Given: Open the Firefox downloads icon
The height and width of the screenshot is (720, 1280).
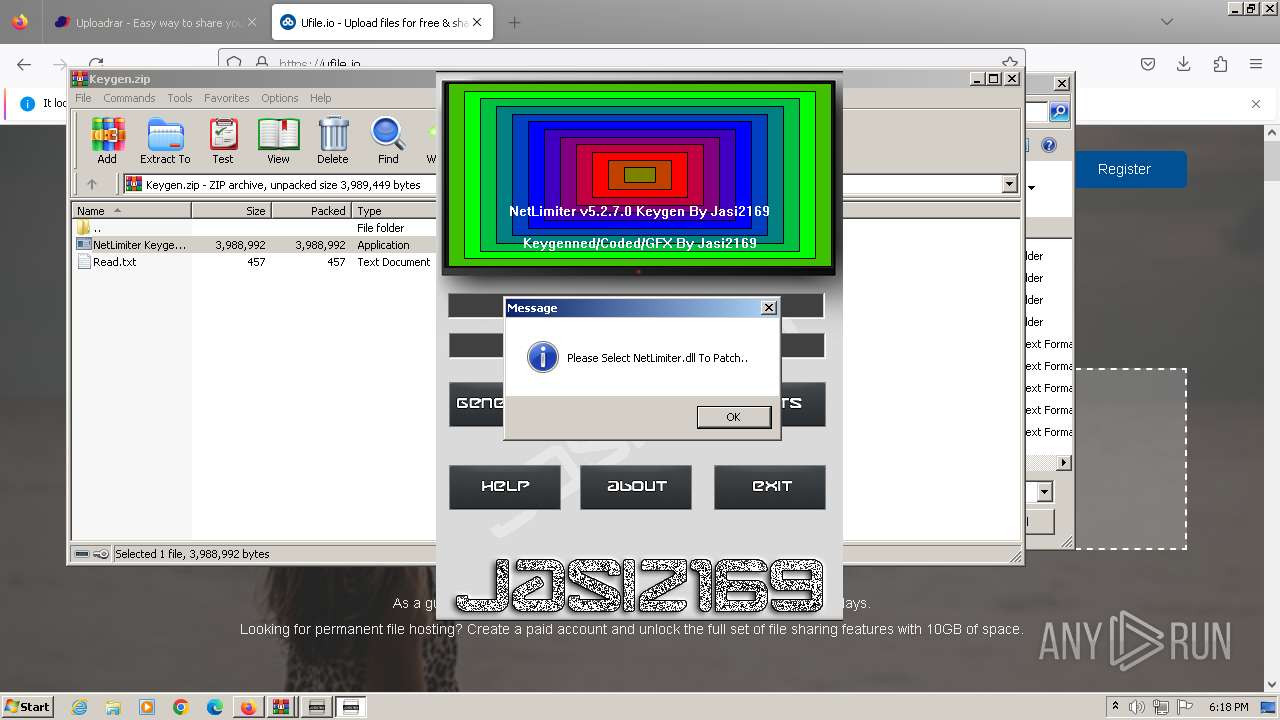Looking at the screenshot, I should [1184, 64].
